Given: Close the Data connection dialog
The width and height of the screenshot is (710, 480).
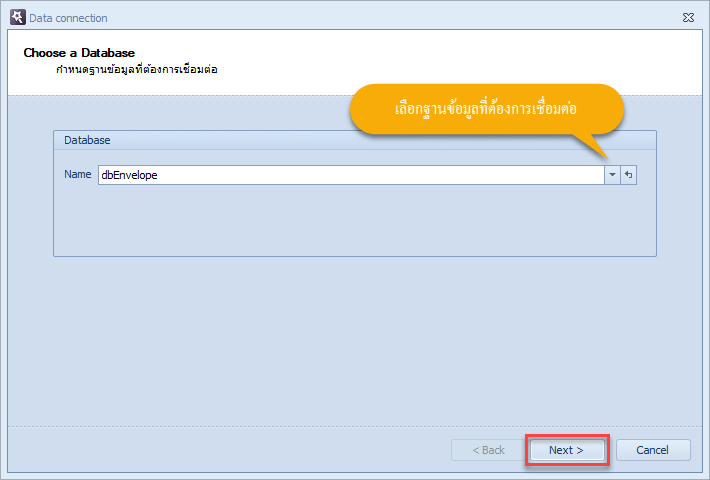Looking at the screenshot, I should [x=688, y=18].
